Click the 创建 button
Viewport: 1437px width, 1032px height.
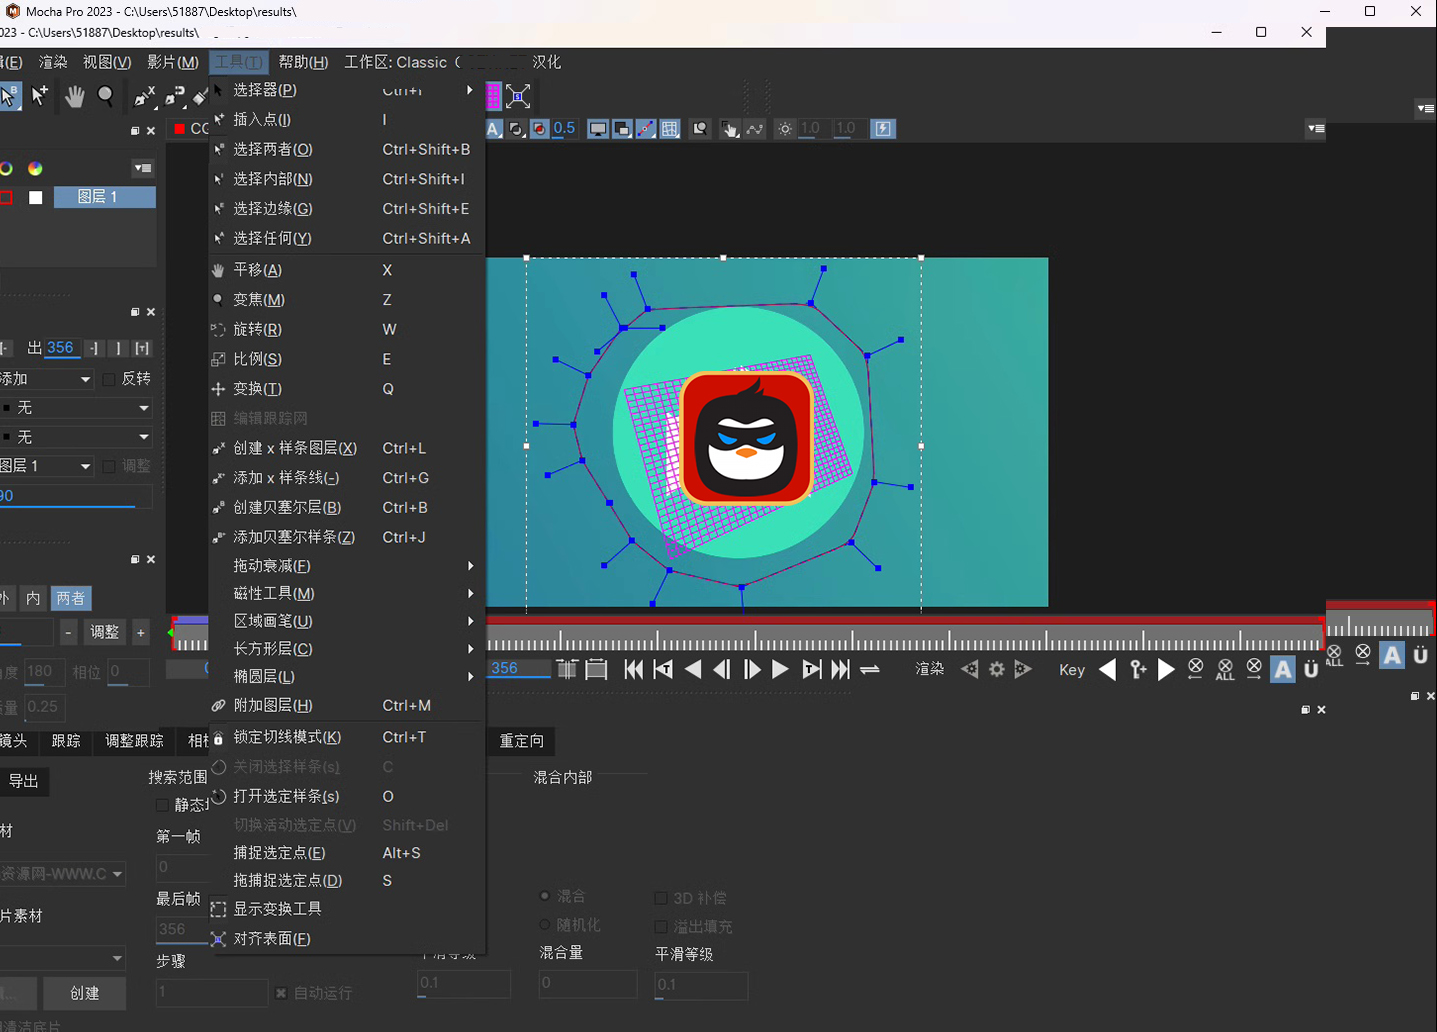tap(85, 993)
